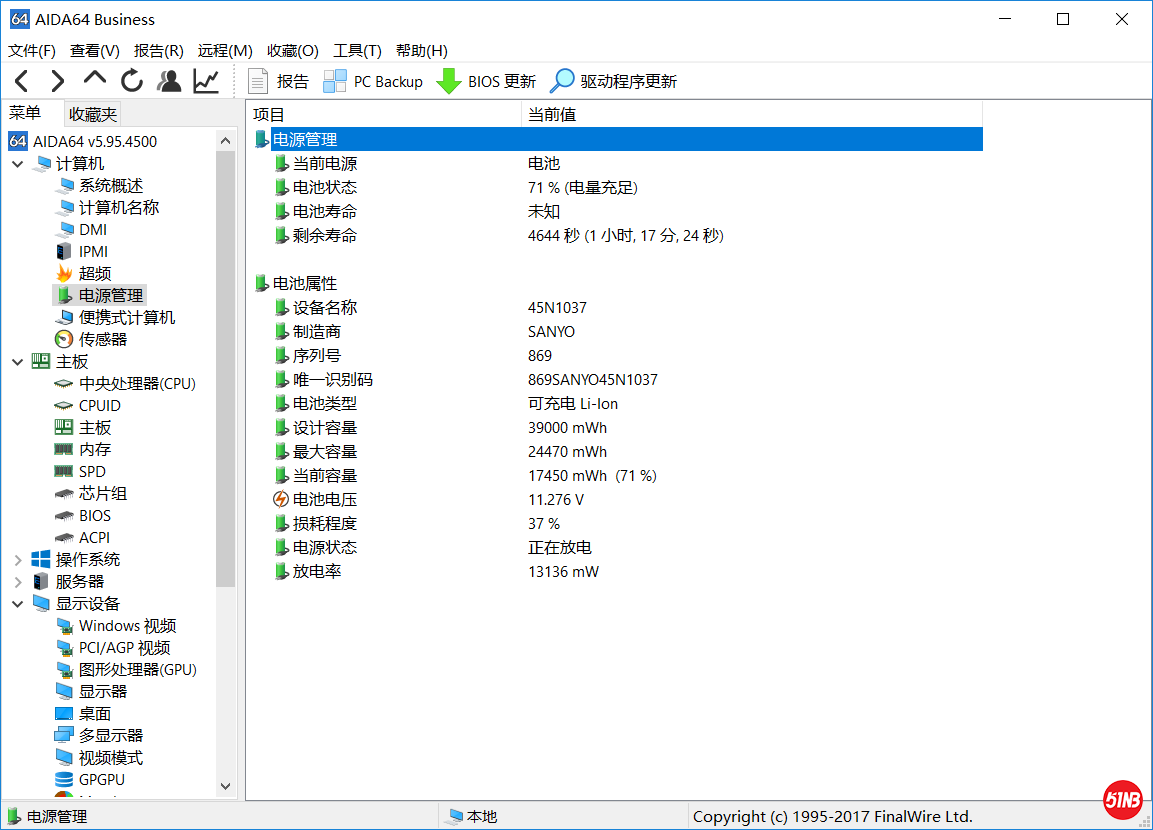
Task: Expand the 服务器 tree node
Action: [18, 582]
